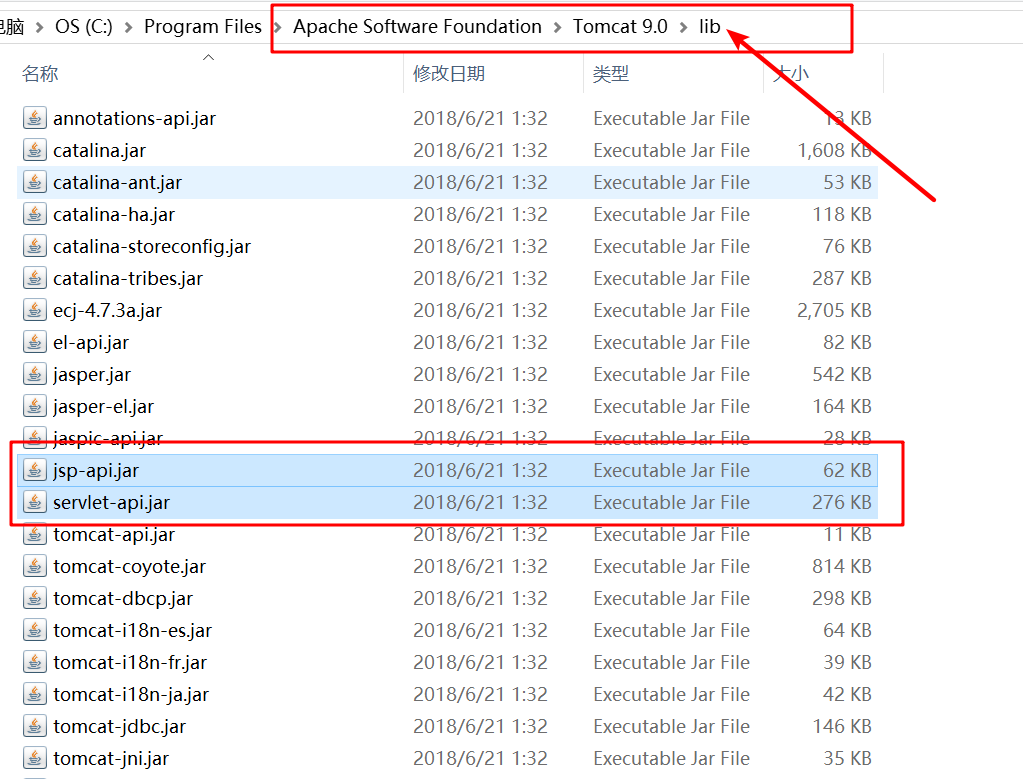Select file name annotations-api.jar
The width and height of the screenshot is (1023, 781).
[x=134, y=119]
